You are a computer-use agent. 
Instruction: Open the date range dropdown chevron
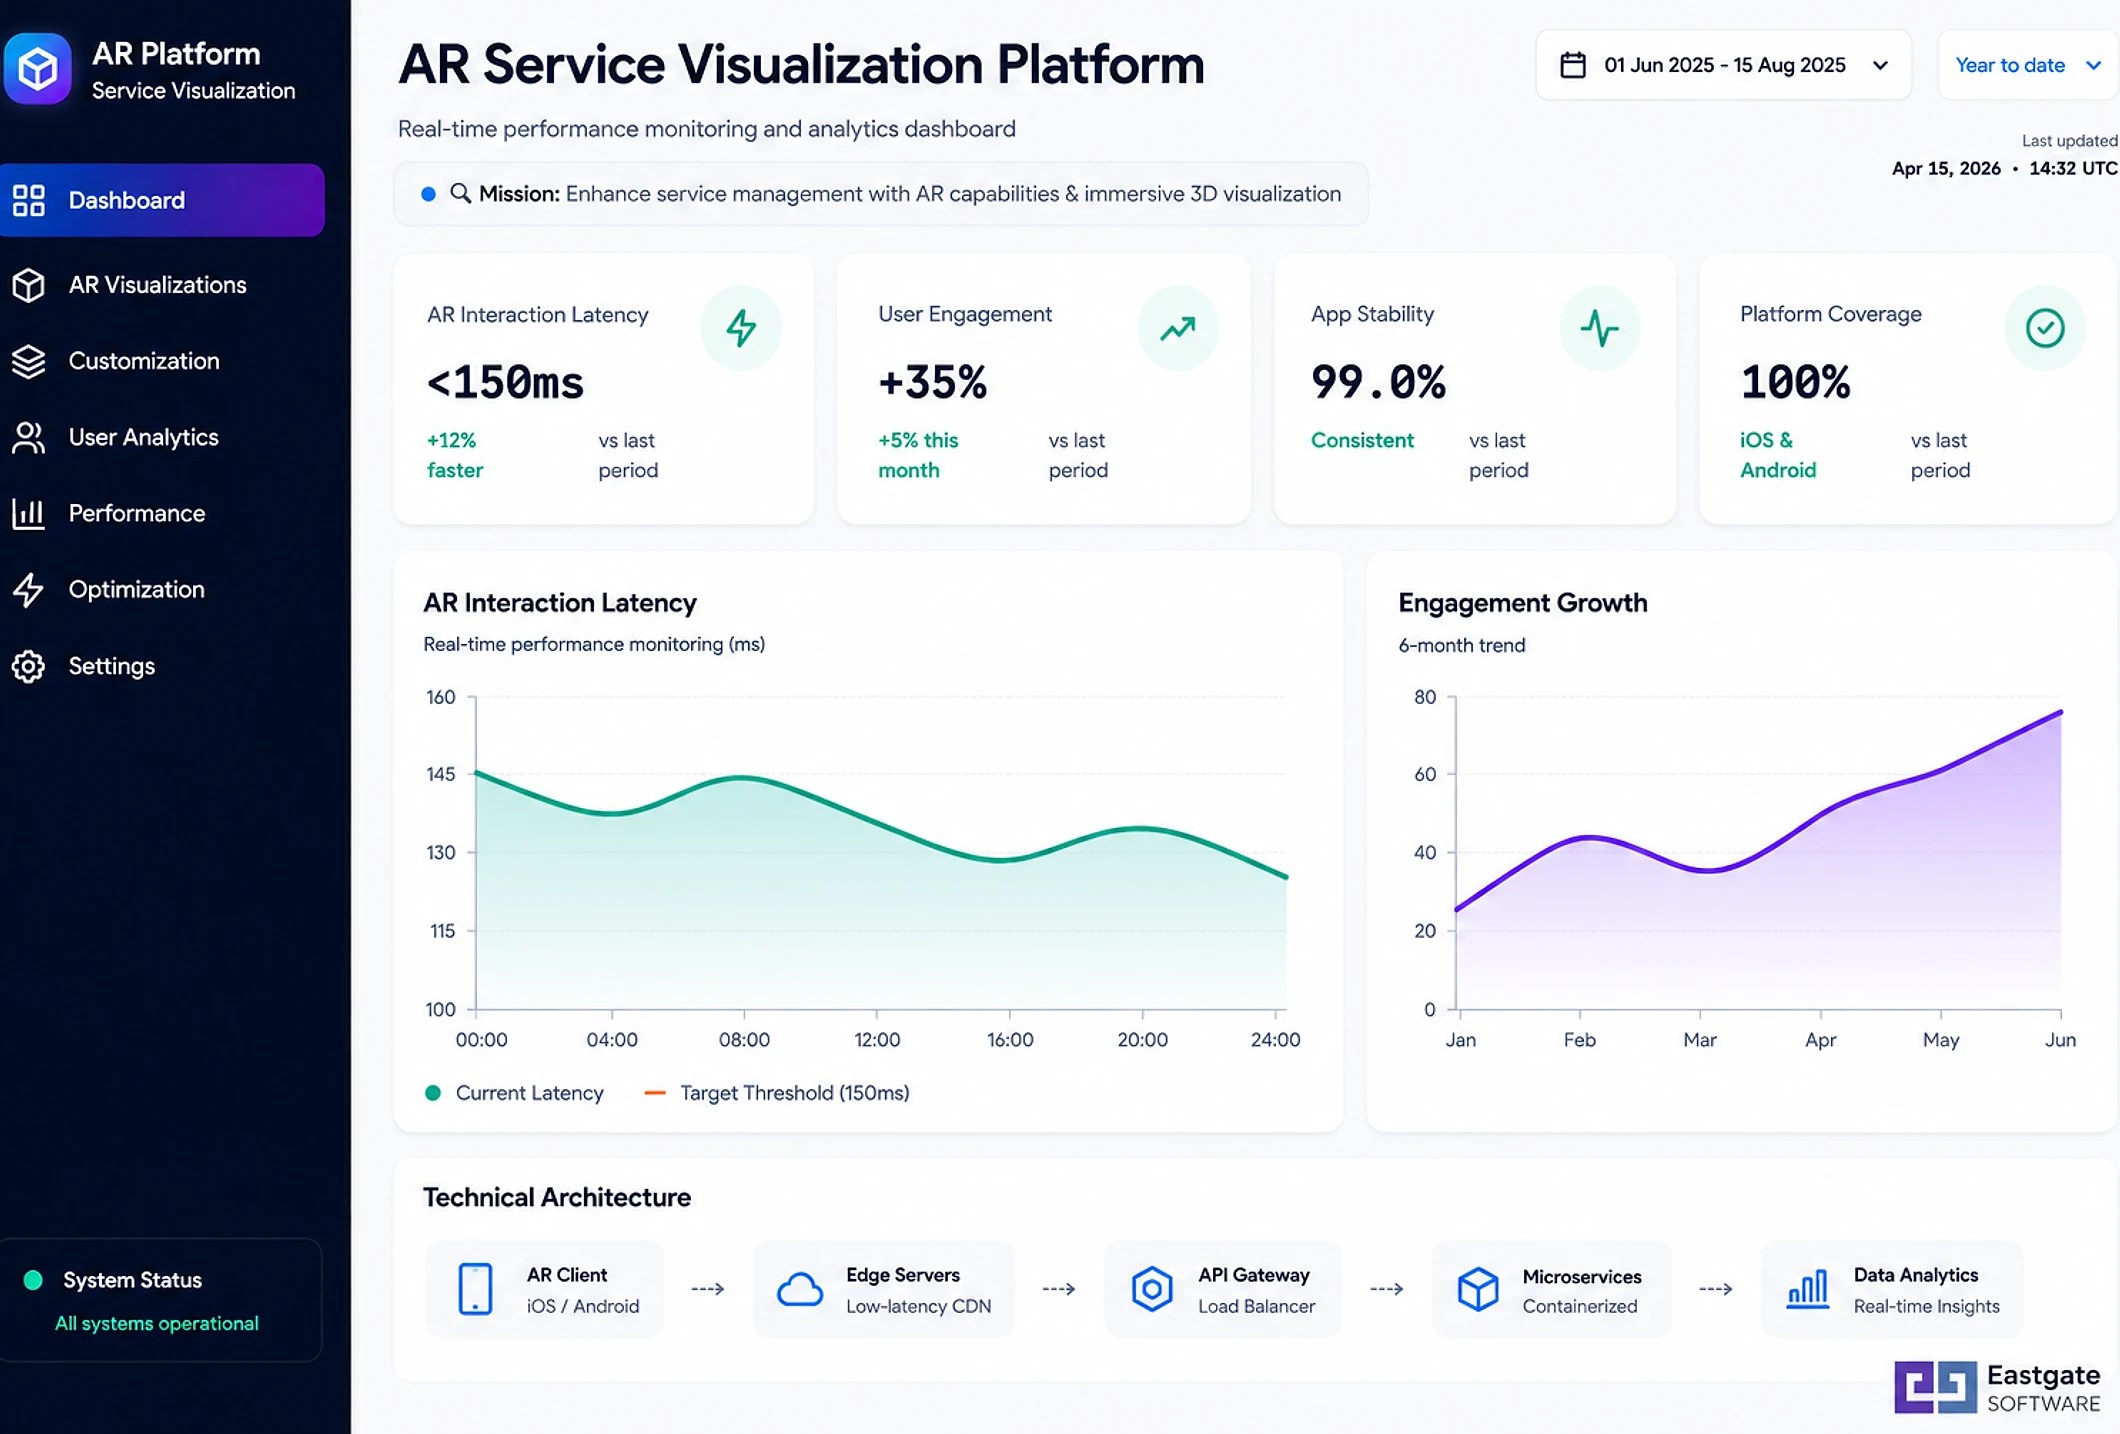pos(1880,66)
